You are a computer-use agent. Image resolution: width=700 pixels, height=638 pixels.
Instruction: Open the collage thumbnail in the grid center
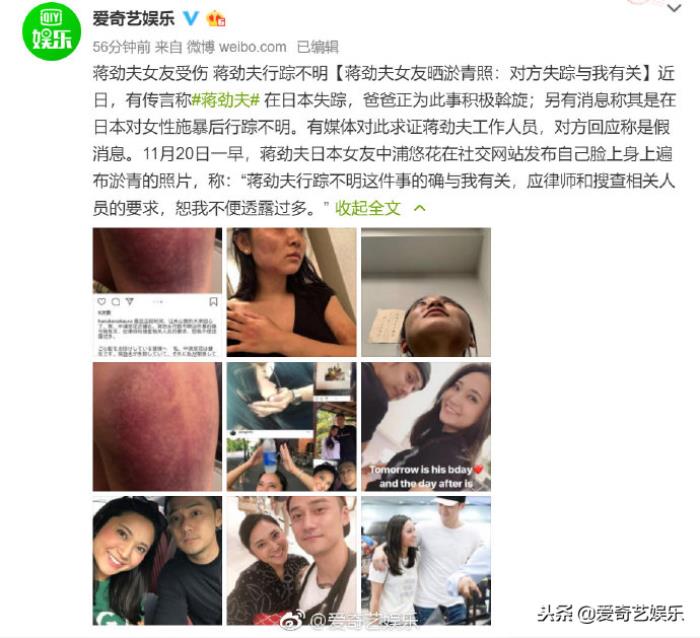click(x=292, y=426)
